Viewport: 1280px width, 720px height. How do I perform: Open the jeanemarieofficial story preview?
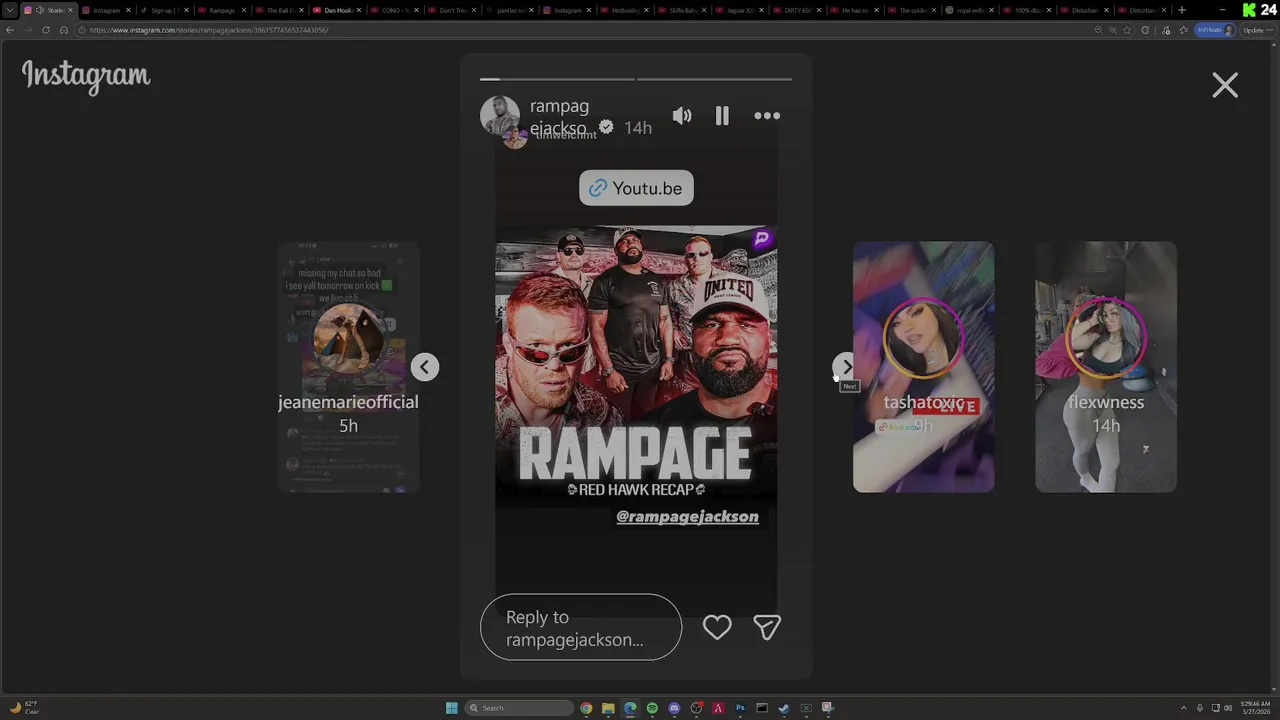348,367
